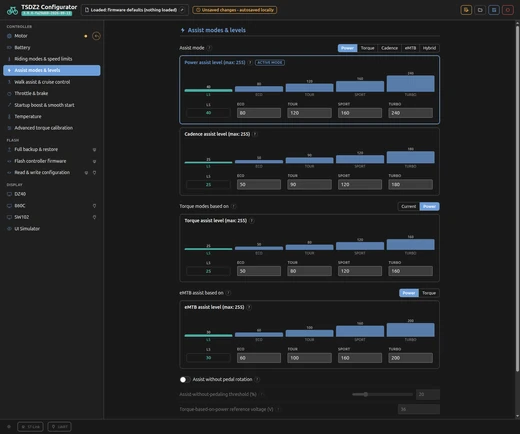The height and width of the screenshot is (434, 520).
Task: Set eMTB assist based on Torque
Action: (429, 293)
